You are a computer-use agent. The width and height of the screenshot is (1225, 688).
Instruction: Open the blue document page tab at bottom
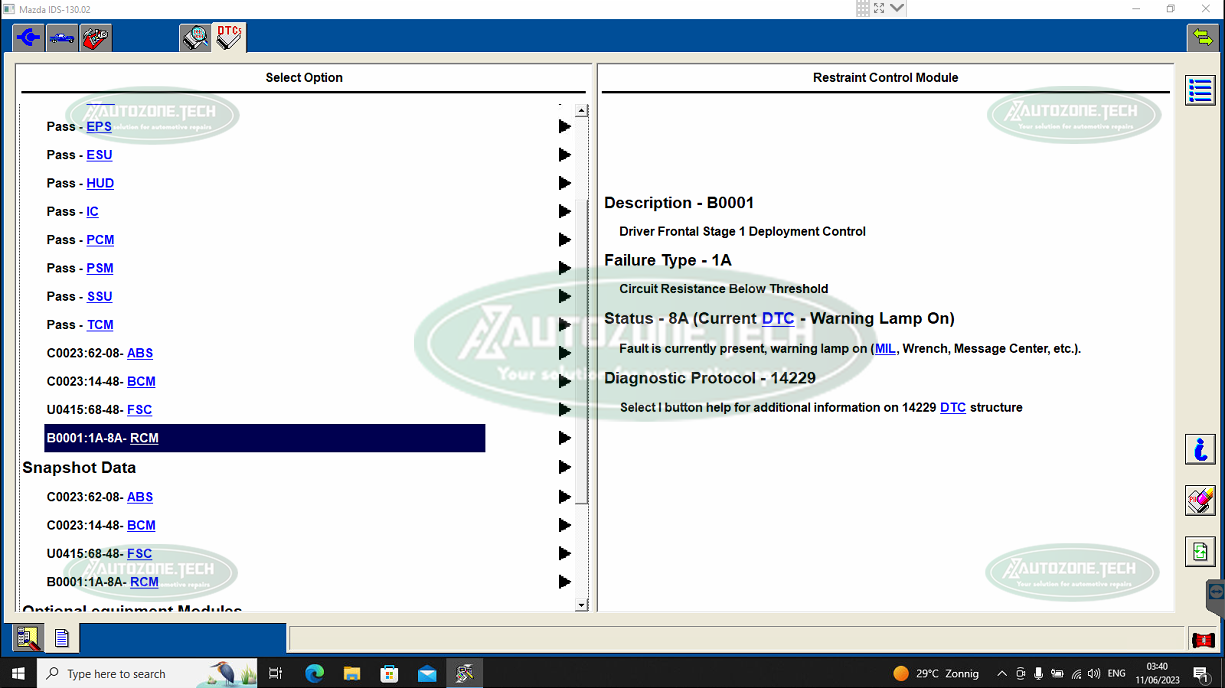62,638
